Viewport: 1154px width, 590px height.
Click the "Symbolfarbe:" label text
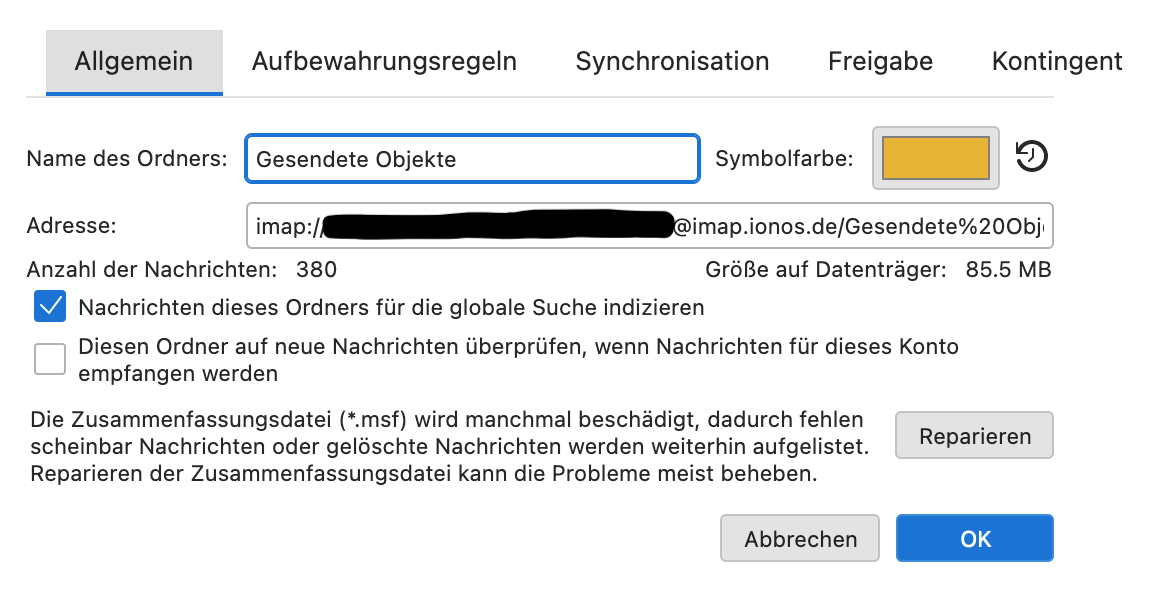pyautogui.click(x=784, y=159)
